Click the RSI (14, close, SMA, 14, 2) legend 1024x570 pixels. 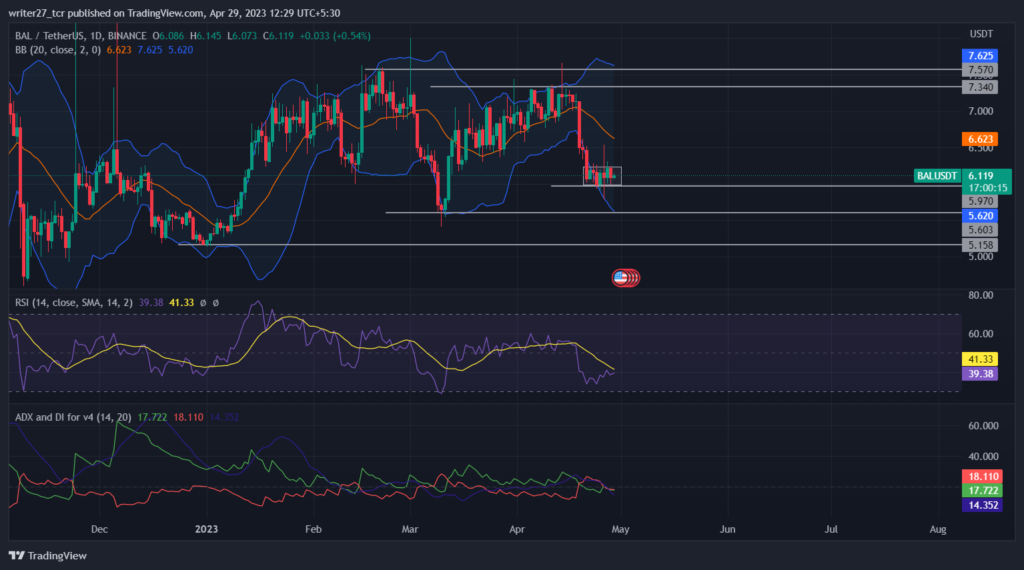73,303
